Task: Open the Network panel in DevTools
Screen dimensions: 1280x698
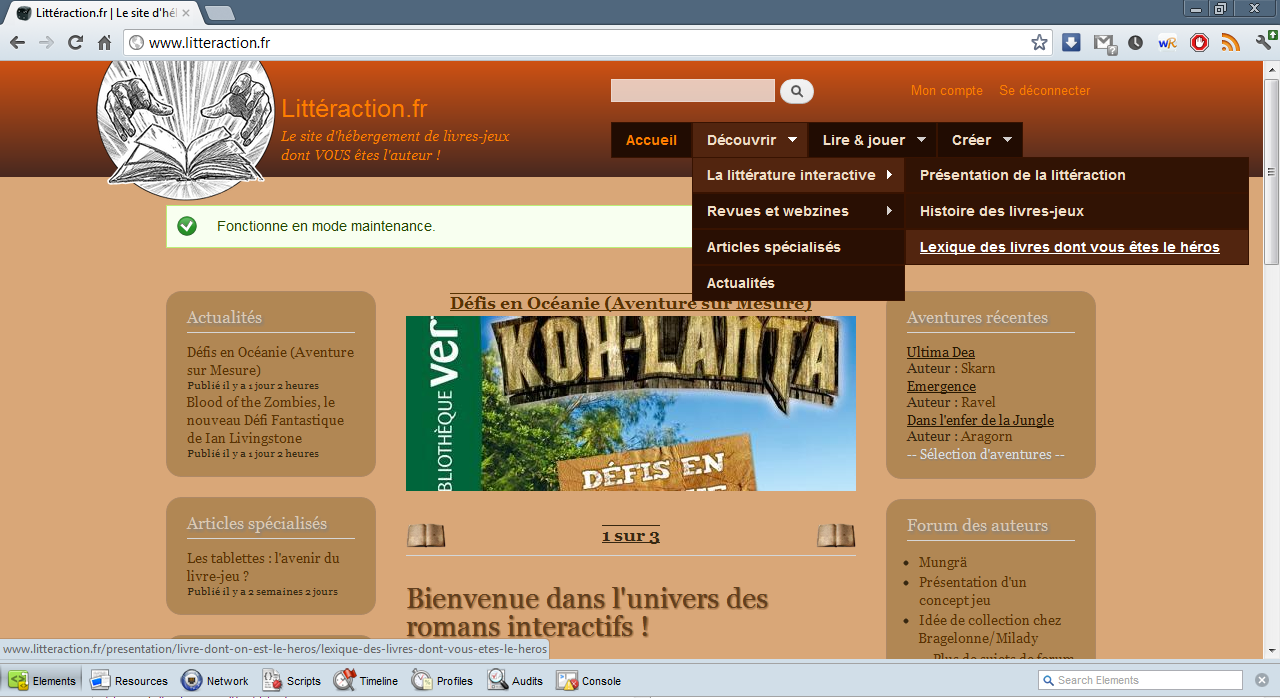Action: [x=215, y=681]
